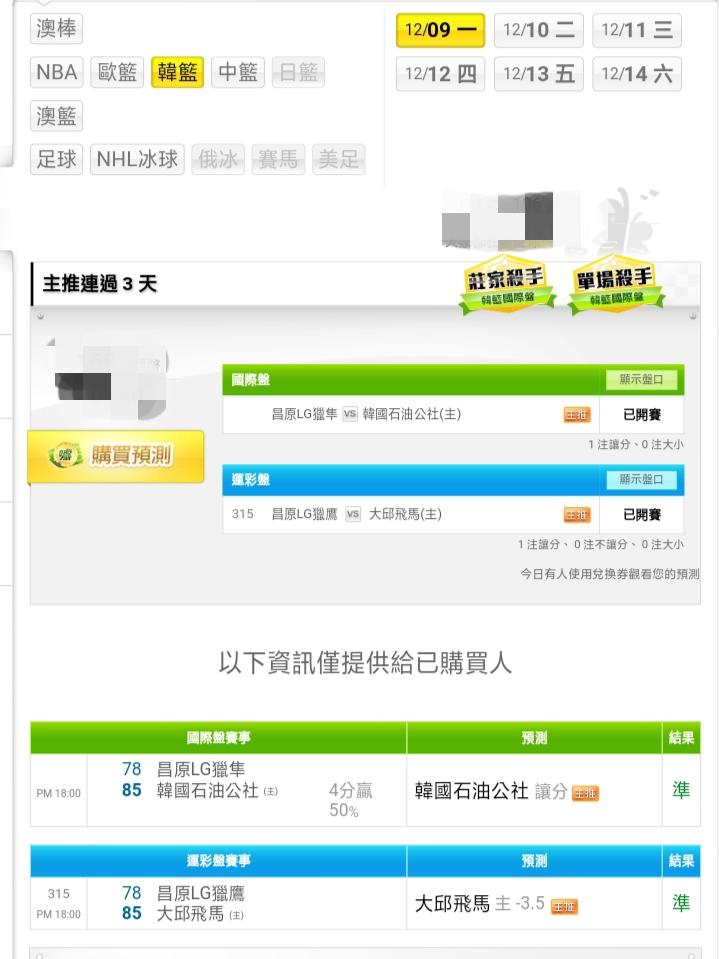Switch to the NBA category tab
The image size is (719, 959).
click(56, 72)
